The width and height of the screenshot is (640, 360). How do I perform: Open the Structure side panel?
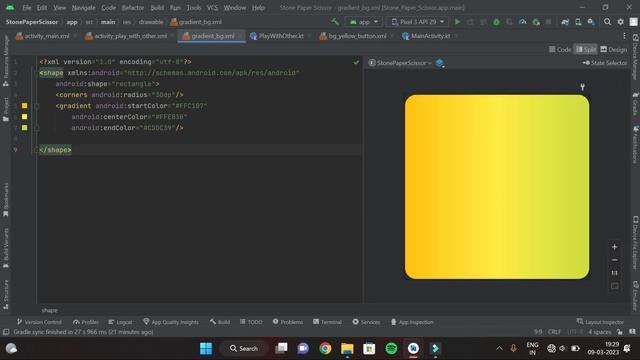coord(6,294)
